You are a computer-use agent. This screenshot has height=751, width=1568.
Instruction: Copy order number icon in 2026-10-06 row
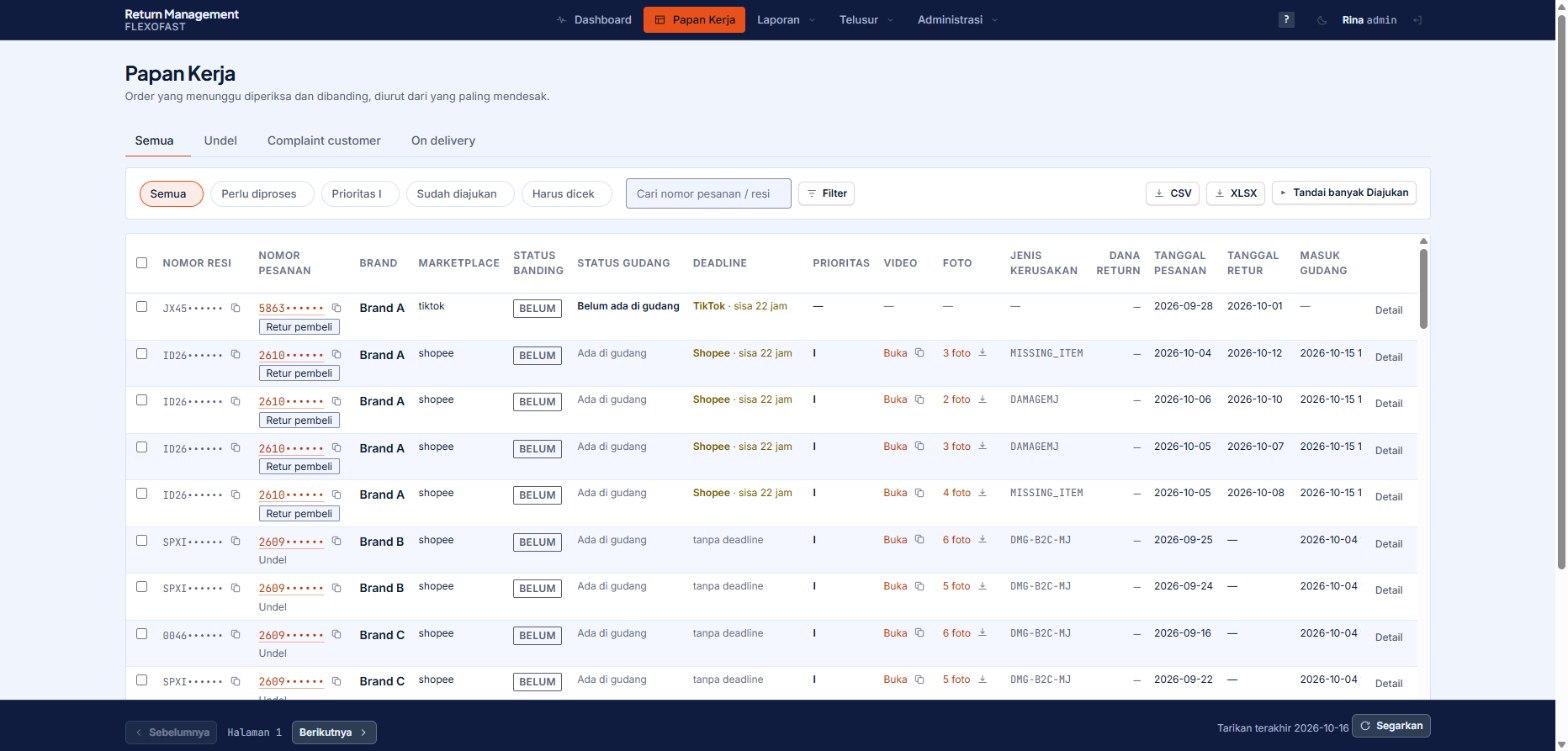(336, 401)
